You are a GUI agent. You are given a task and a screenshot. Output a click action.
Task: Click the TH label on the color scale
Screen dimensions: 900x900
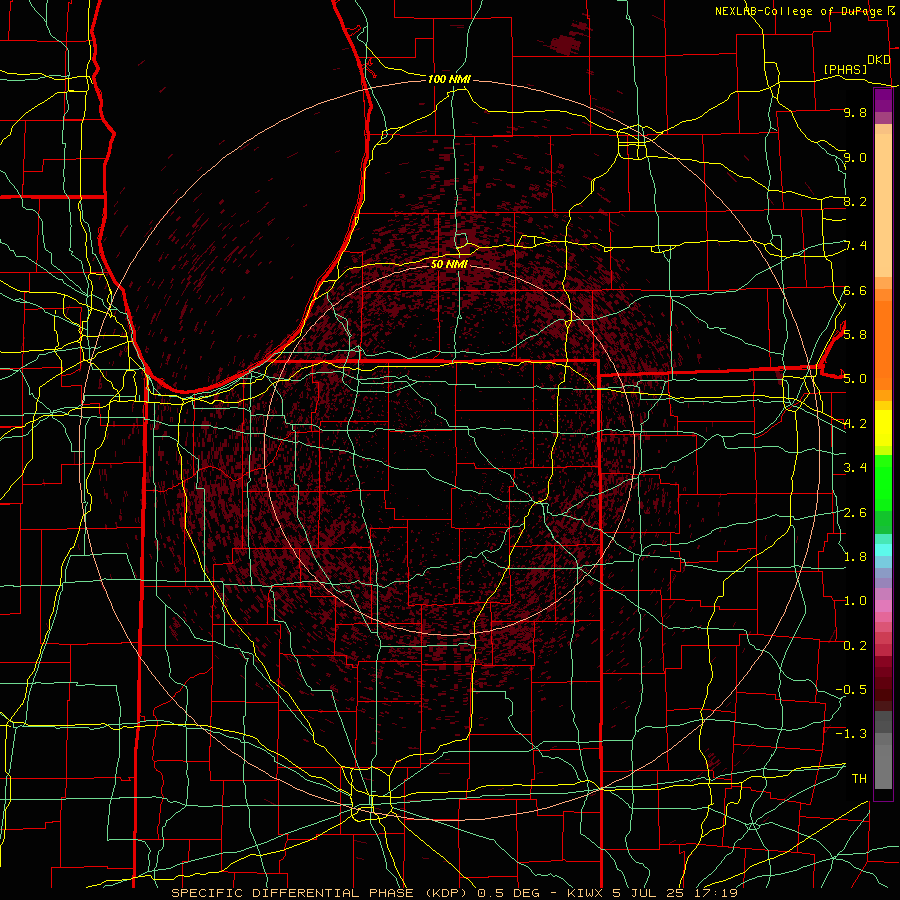[x=859, y=778]
